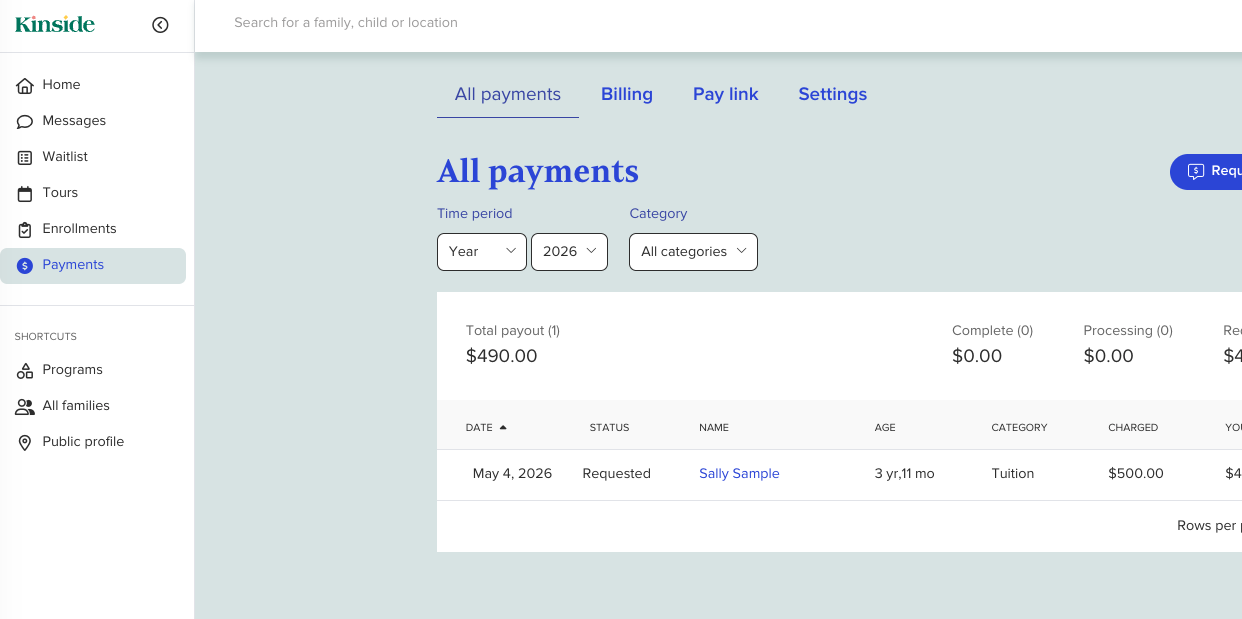Open the All categories dropdown
The height and width of the screenshot is (619, 1242).
point(693,252)
